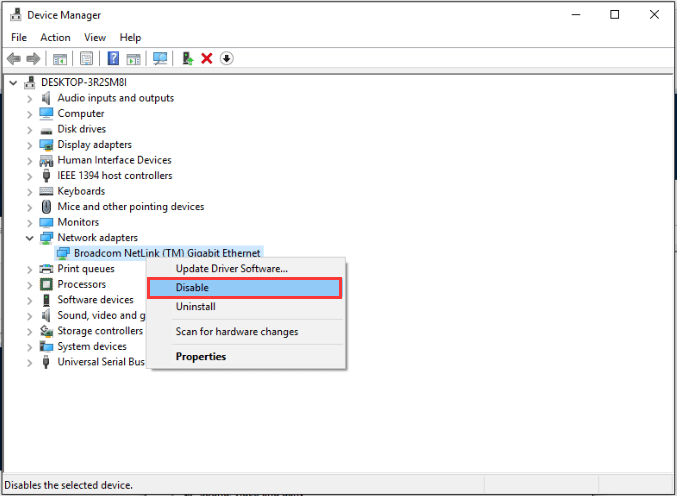Select Broadcom NetLink Gigabit Ethernet device
This screenshot has width=677, height=496.
tap(166, 253)
